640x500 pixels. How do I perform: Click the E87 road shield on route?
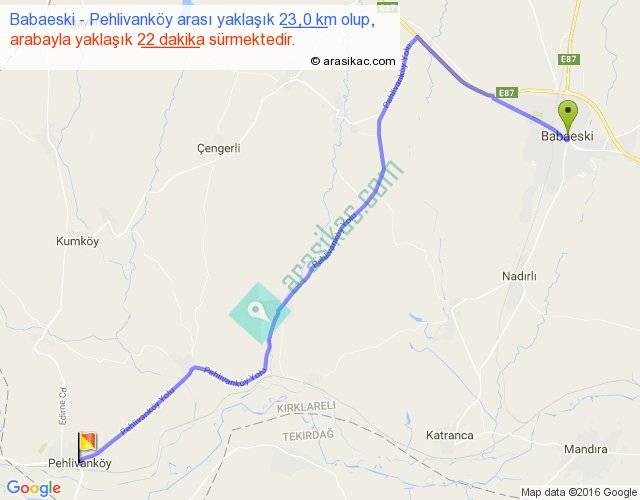pos(507,93)
